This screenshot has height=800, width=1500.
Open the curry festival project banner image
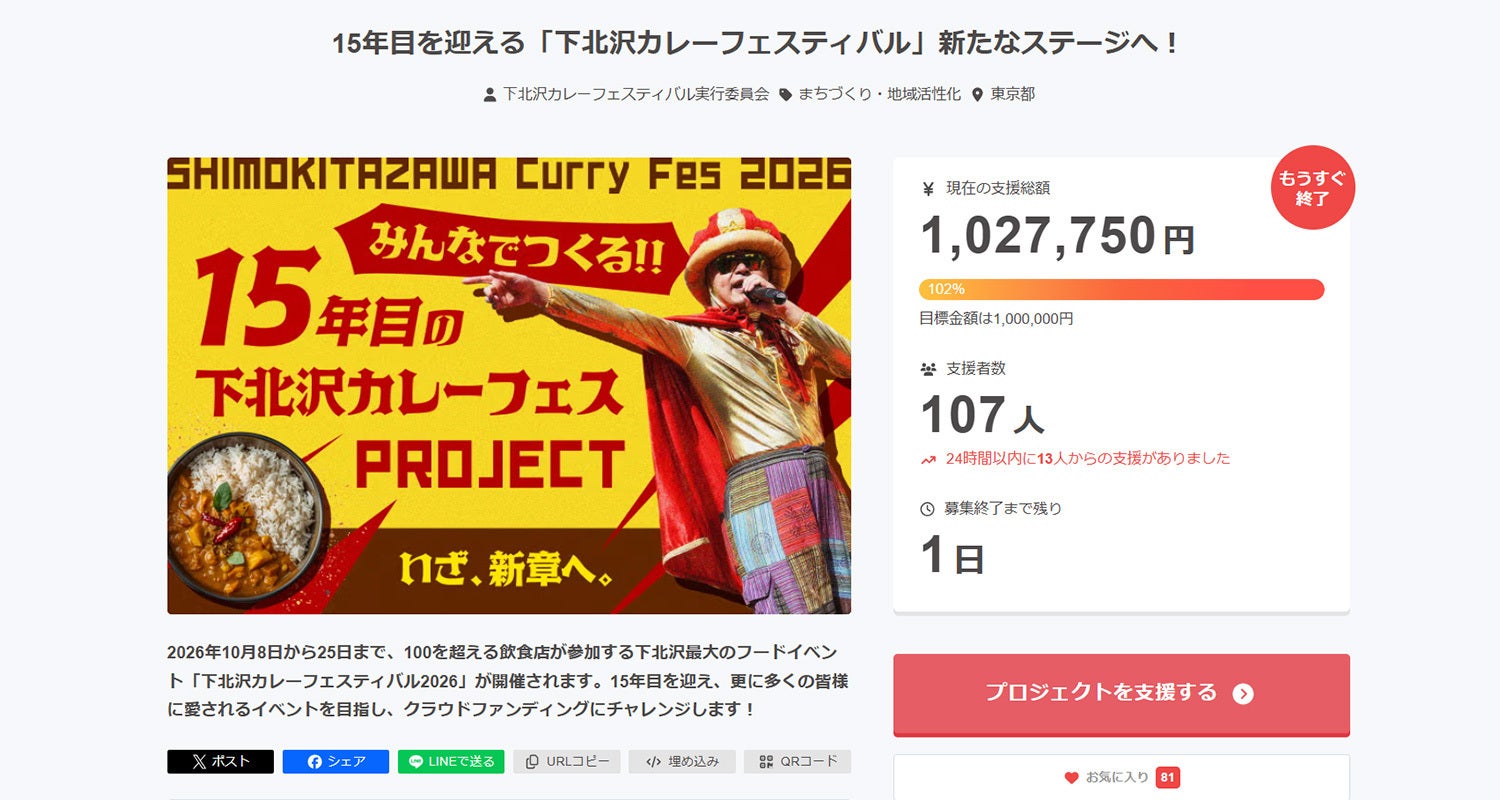click(x=509, y=385)
